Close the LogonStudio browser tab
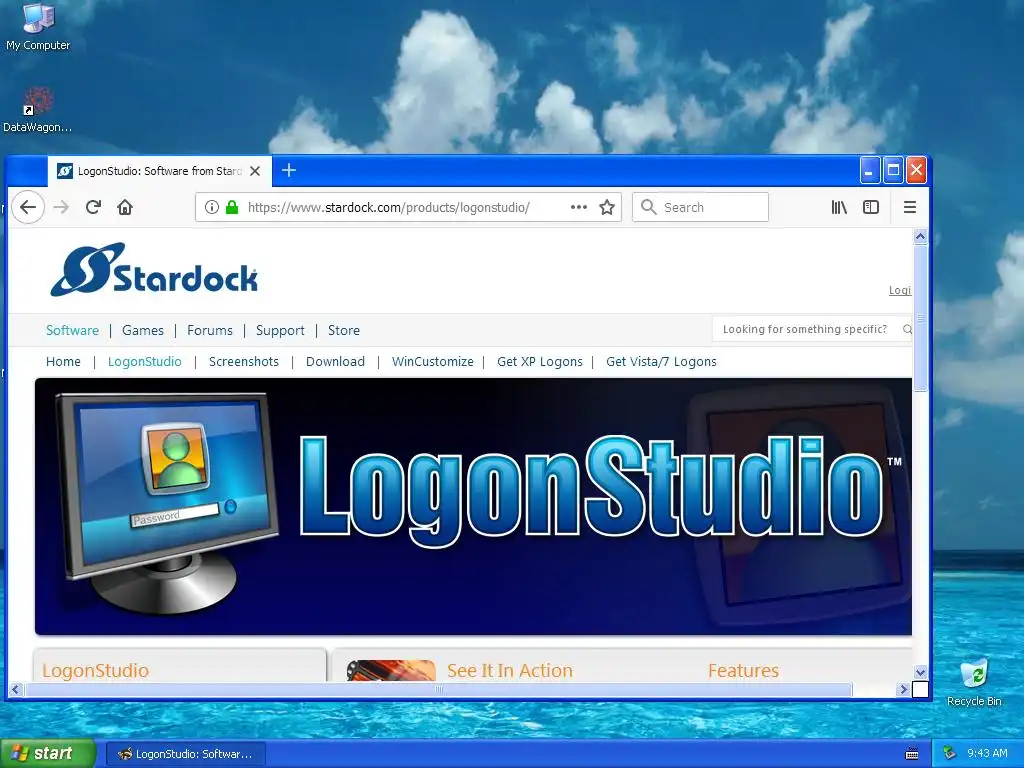The height and width of the screenshot is (768, 1024). [255, 171]
